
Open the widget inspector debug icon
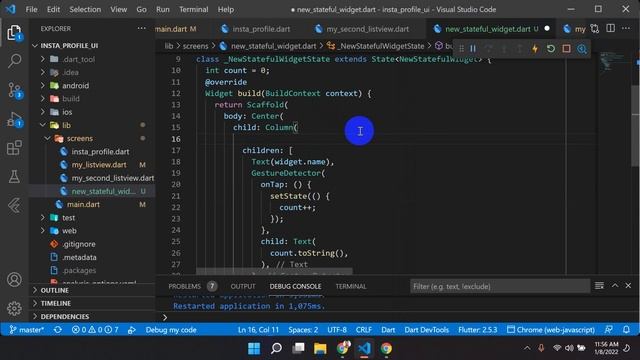(582, 49)
